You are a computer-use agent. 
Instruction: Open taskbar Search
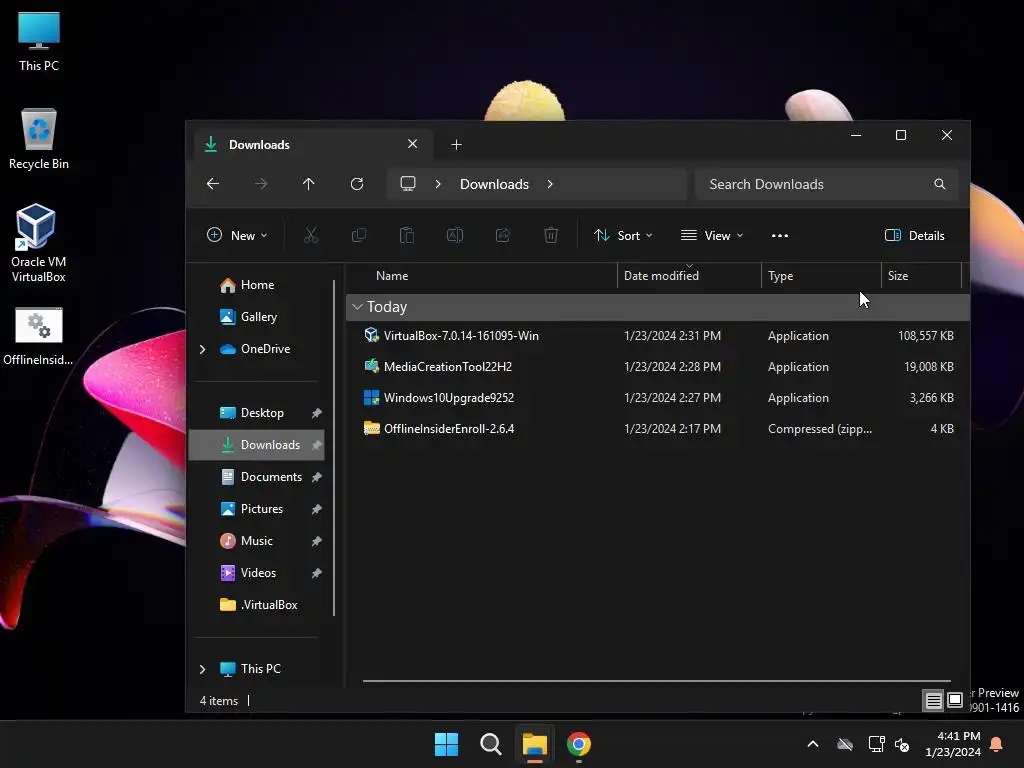[490, 744]
